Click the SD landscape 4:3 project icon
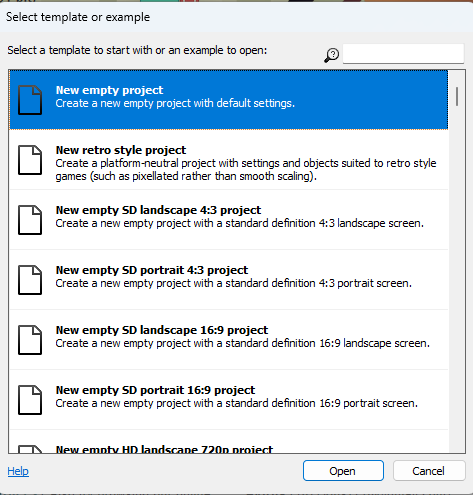This screenshot has height=495, width=473. 30,220
